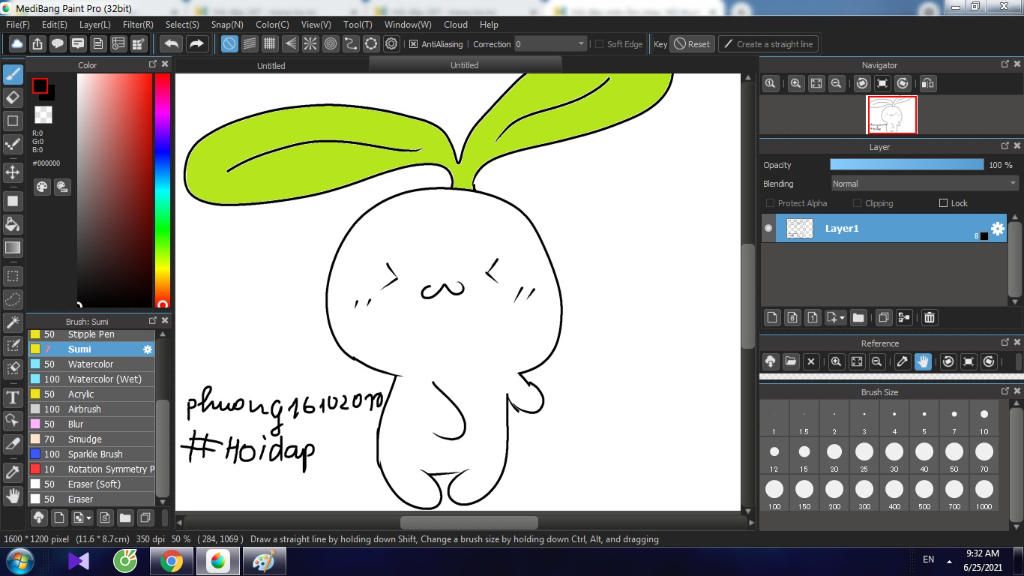Open the Windows Start menu
1024x576 pixels.
coord(20,561)
